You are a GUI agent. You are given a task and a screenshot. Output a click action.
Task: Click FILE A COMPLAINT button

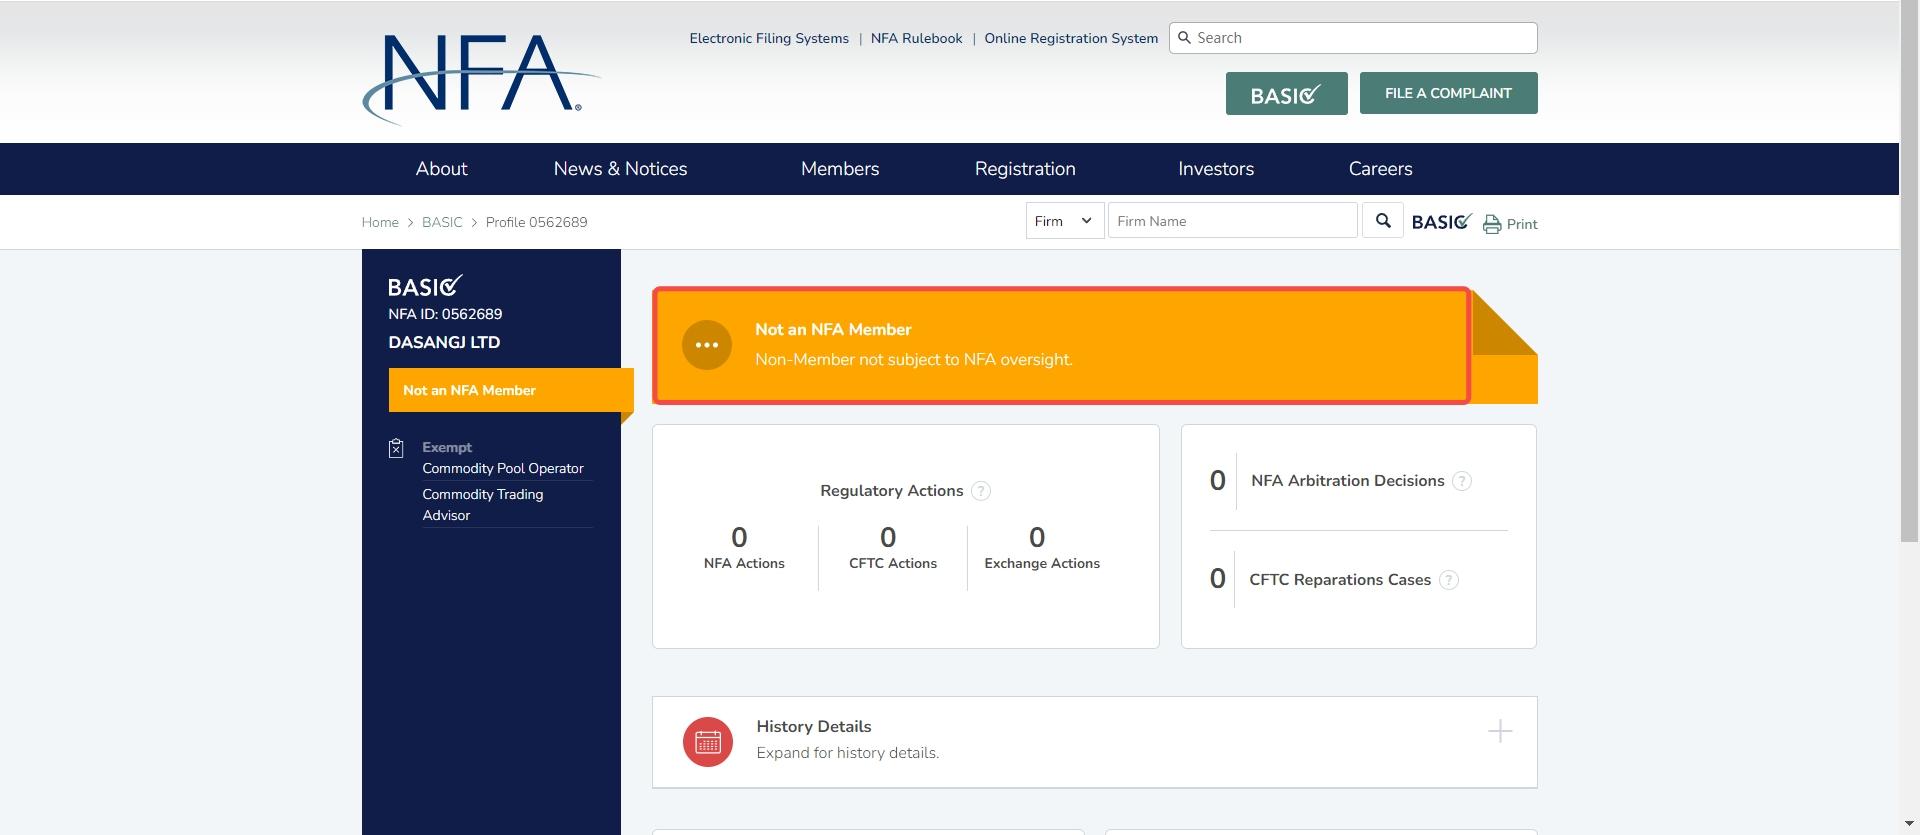pos(1449,93)
